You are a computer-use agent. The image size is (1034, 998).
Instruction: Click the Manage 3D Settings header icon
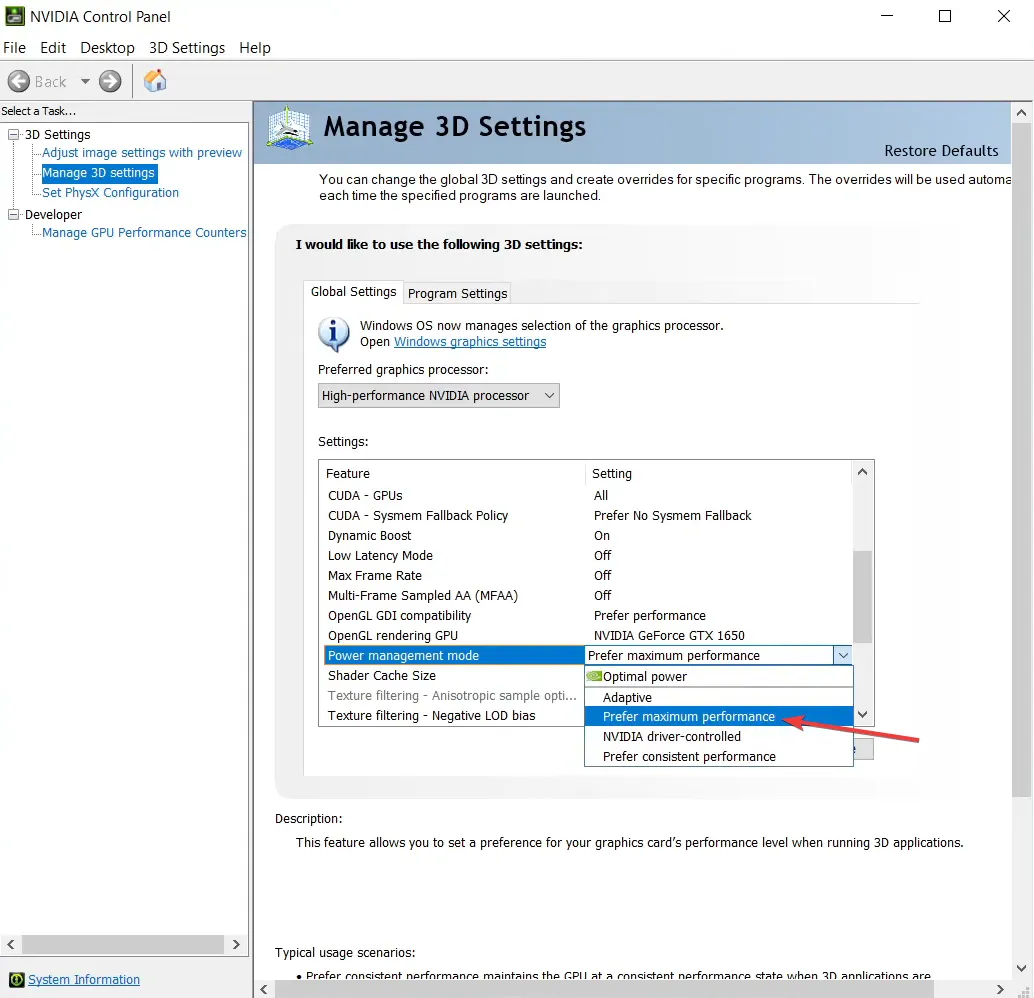289,128
